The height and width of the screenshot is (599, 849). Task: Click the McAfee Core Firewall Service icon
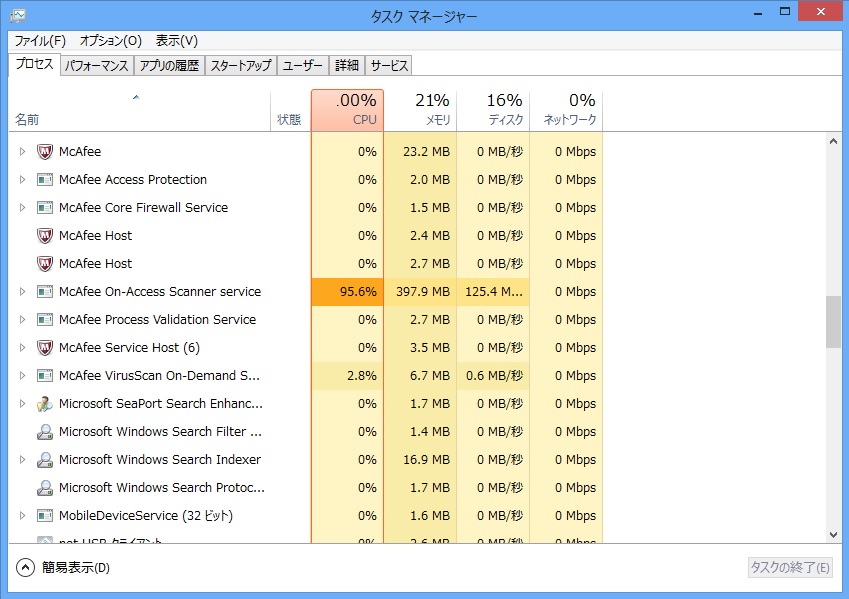tap(44, 208)
